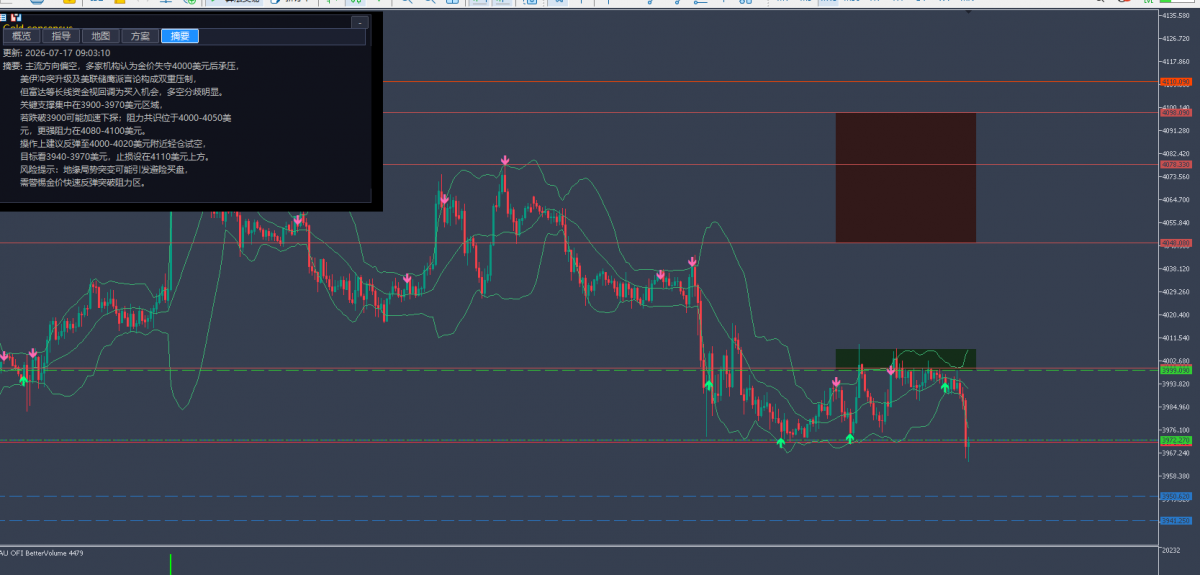Switch to the 指导 tab
The height and width of the screenshot is (575, 1200).
click(61, 36)
